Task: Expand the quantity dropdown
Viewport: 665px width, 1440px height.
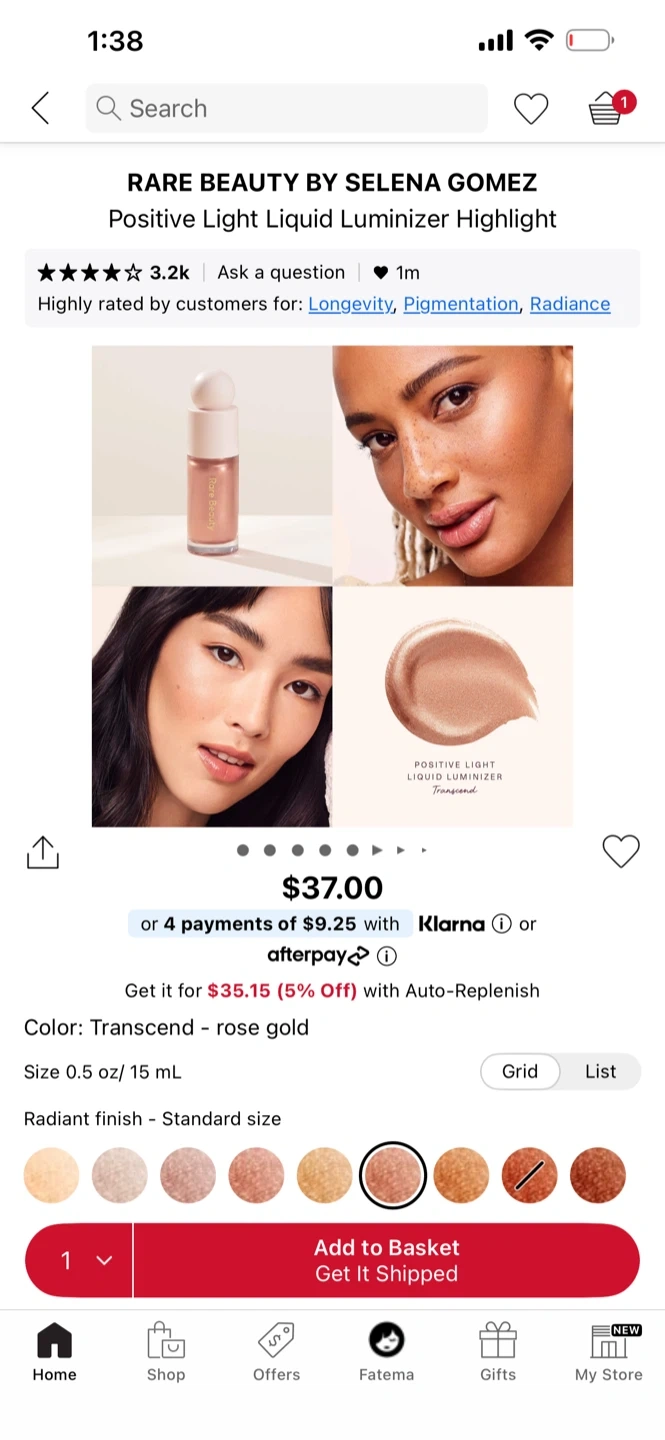Action: click(x=79, y=1260)
